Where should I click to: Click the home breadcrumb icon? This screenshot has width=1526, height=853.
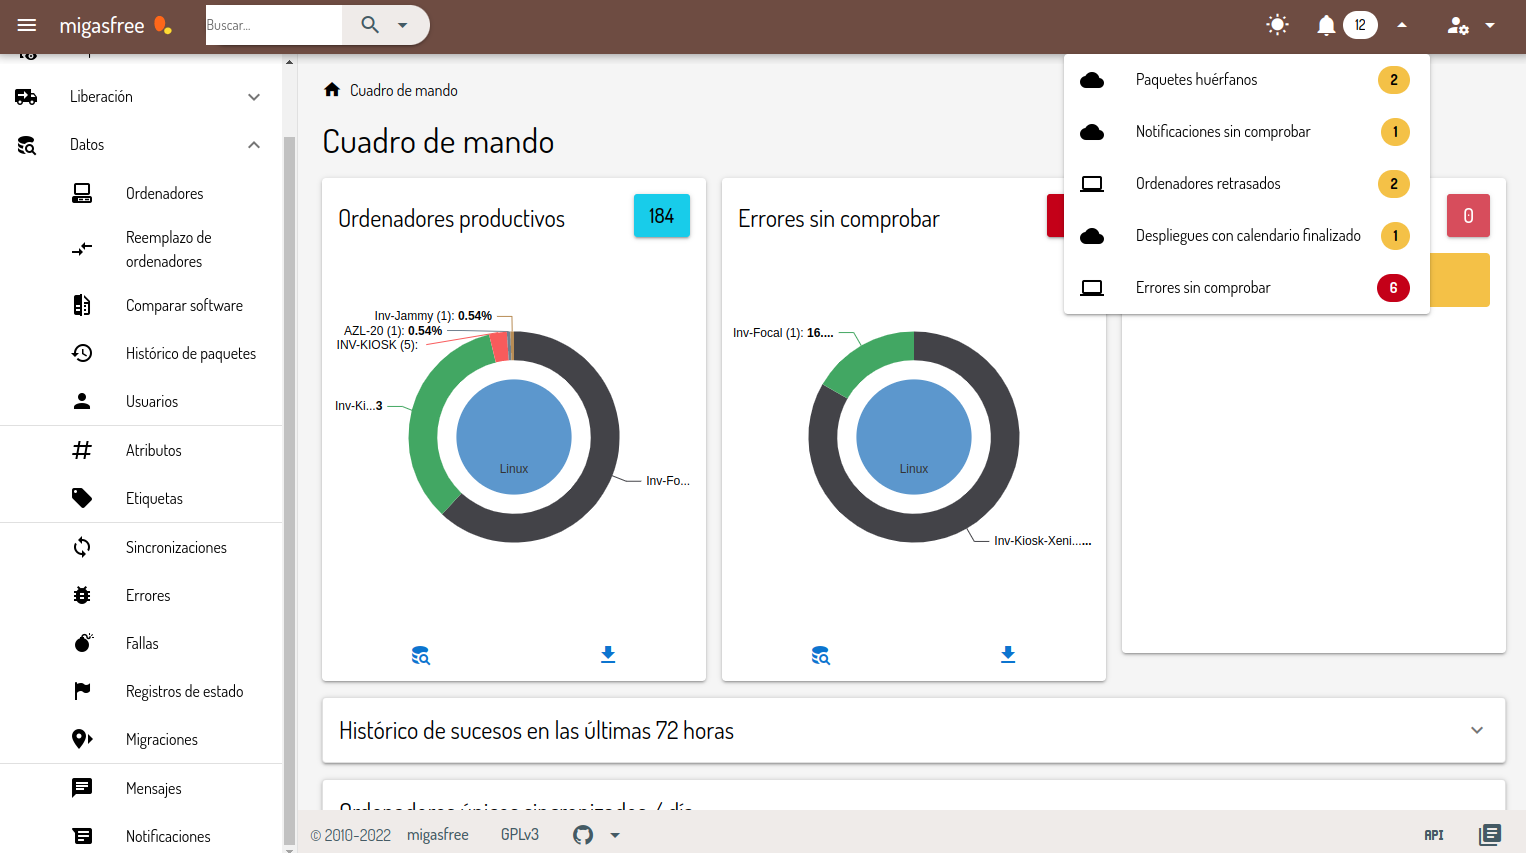[x=332, y=90]
